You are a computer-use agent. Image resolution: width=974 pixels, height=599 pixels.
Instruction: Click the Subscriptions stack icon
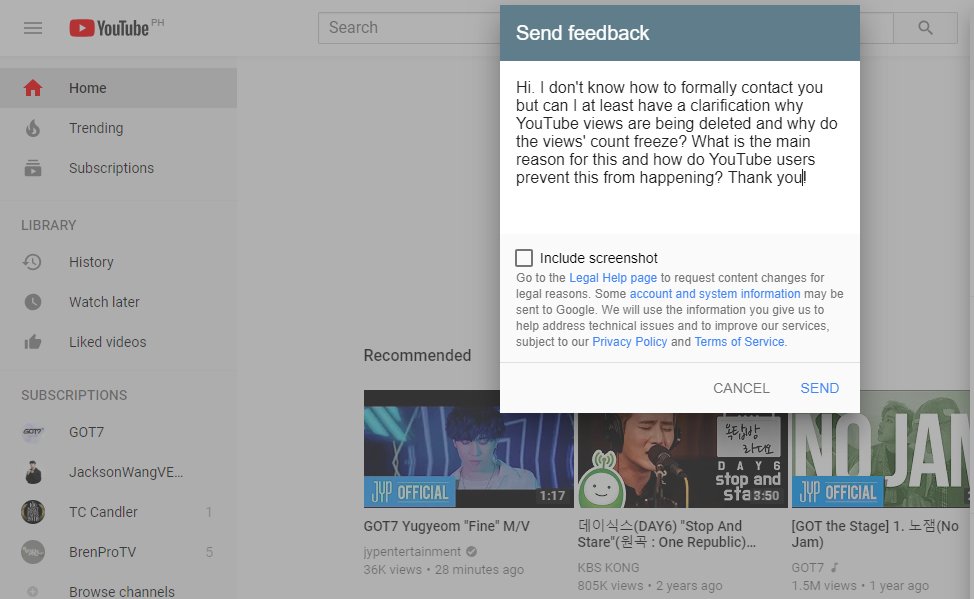pos(33,168)
